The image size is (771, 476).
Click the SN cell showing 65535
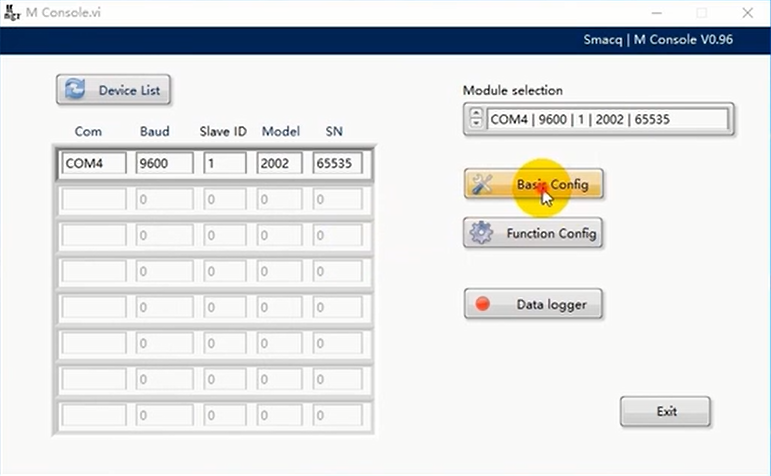337,163
